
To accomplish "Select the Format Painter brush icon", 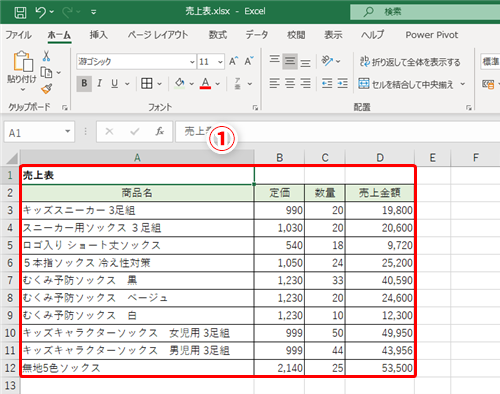I will (x=47, y=89).
